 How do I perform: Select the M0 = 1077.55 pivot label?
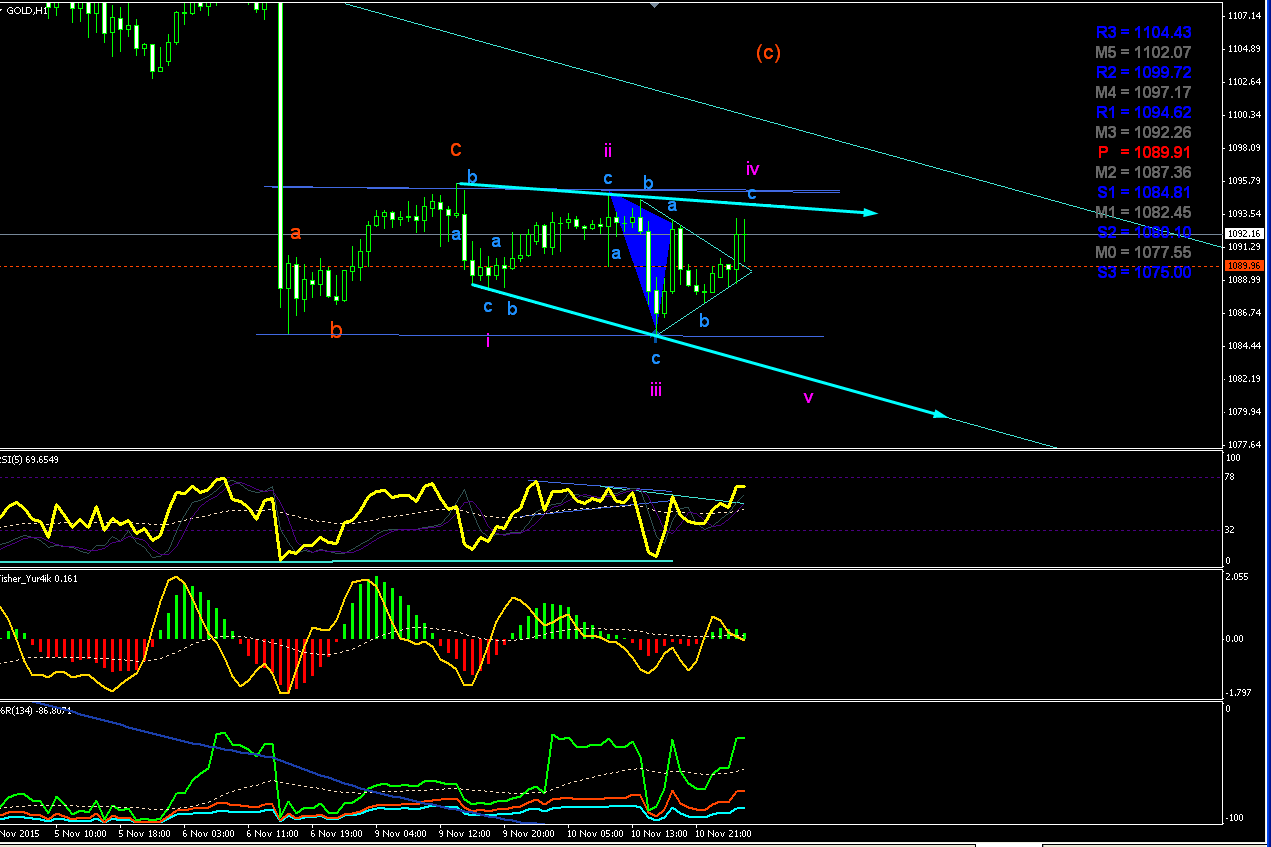tap(1143, 252)
